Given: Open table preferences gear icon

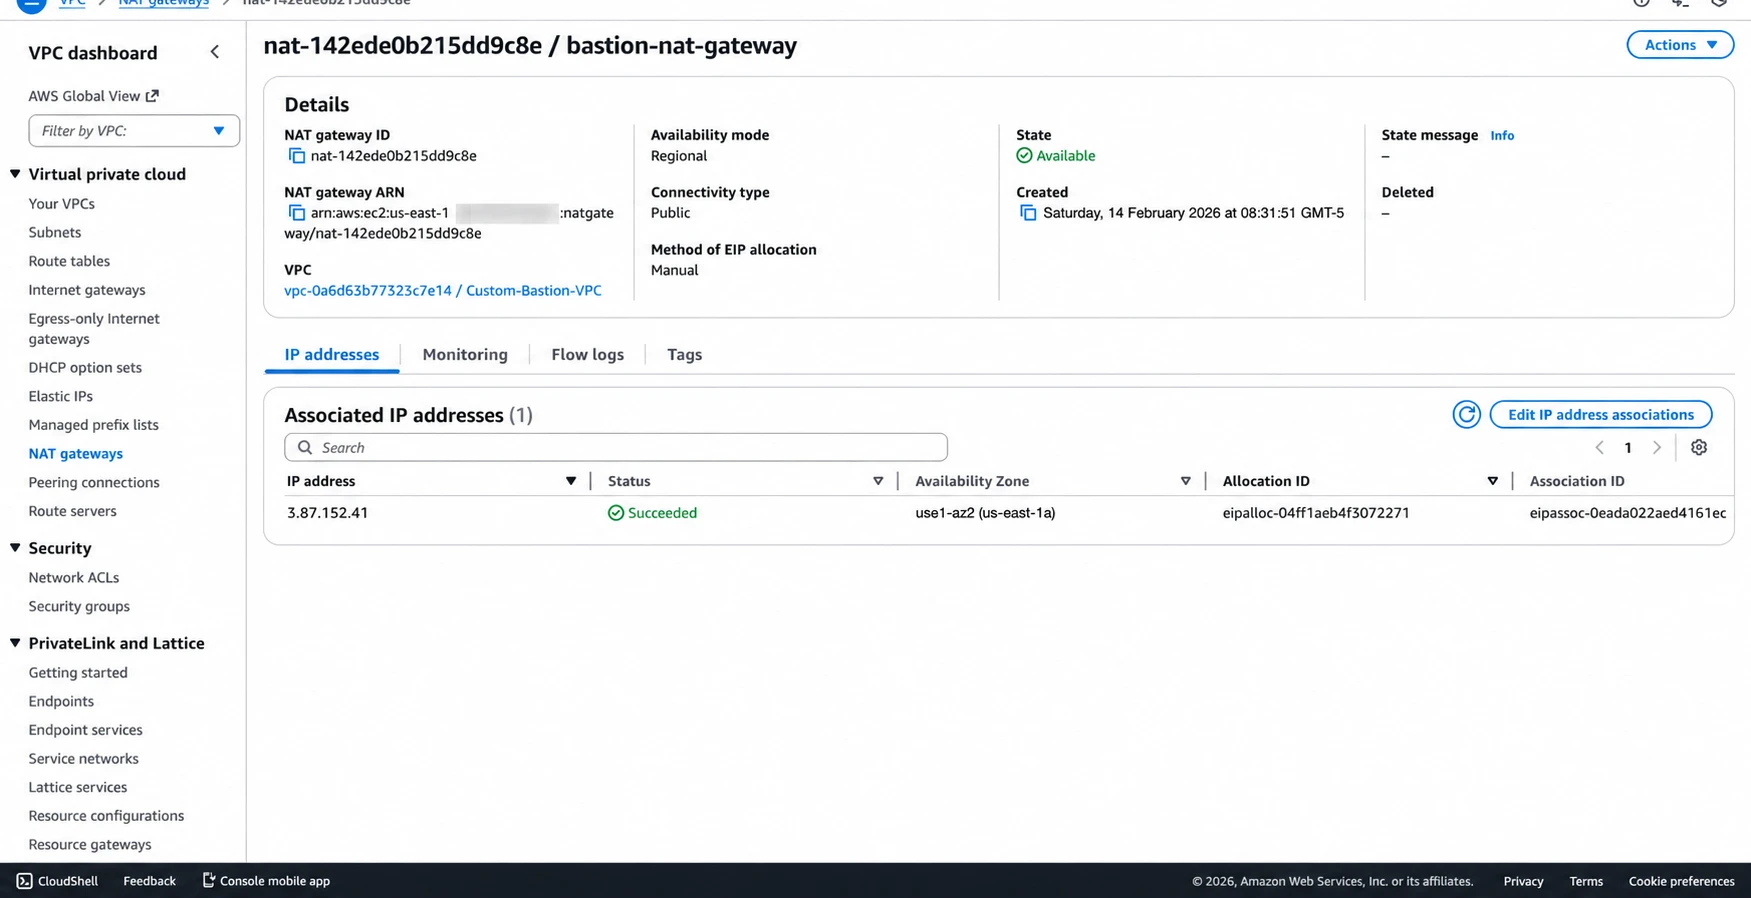Looking at the screenshot, I should tap(1699, 448).
